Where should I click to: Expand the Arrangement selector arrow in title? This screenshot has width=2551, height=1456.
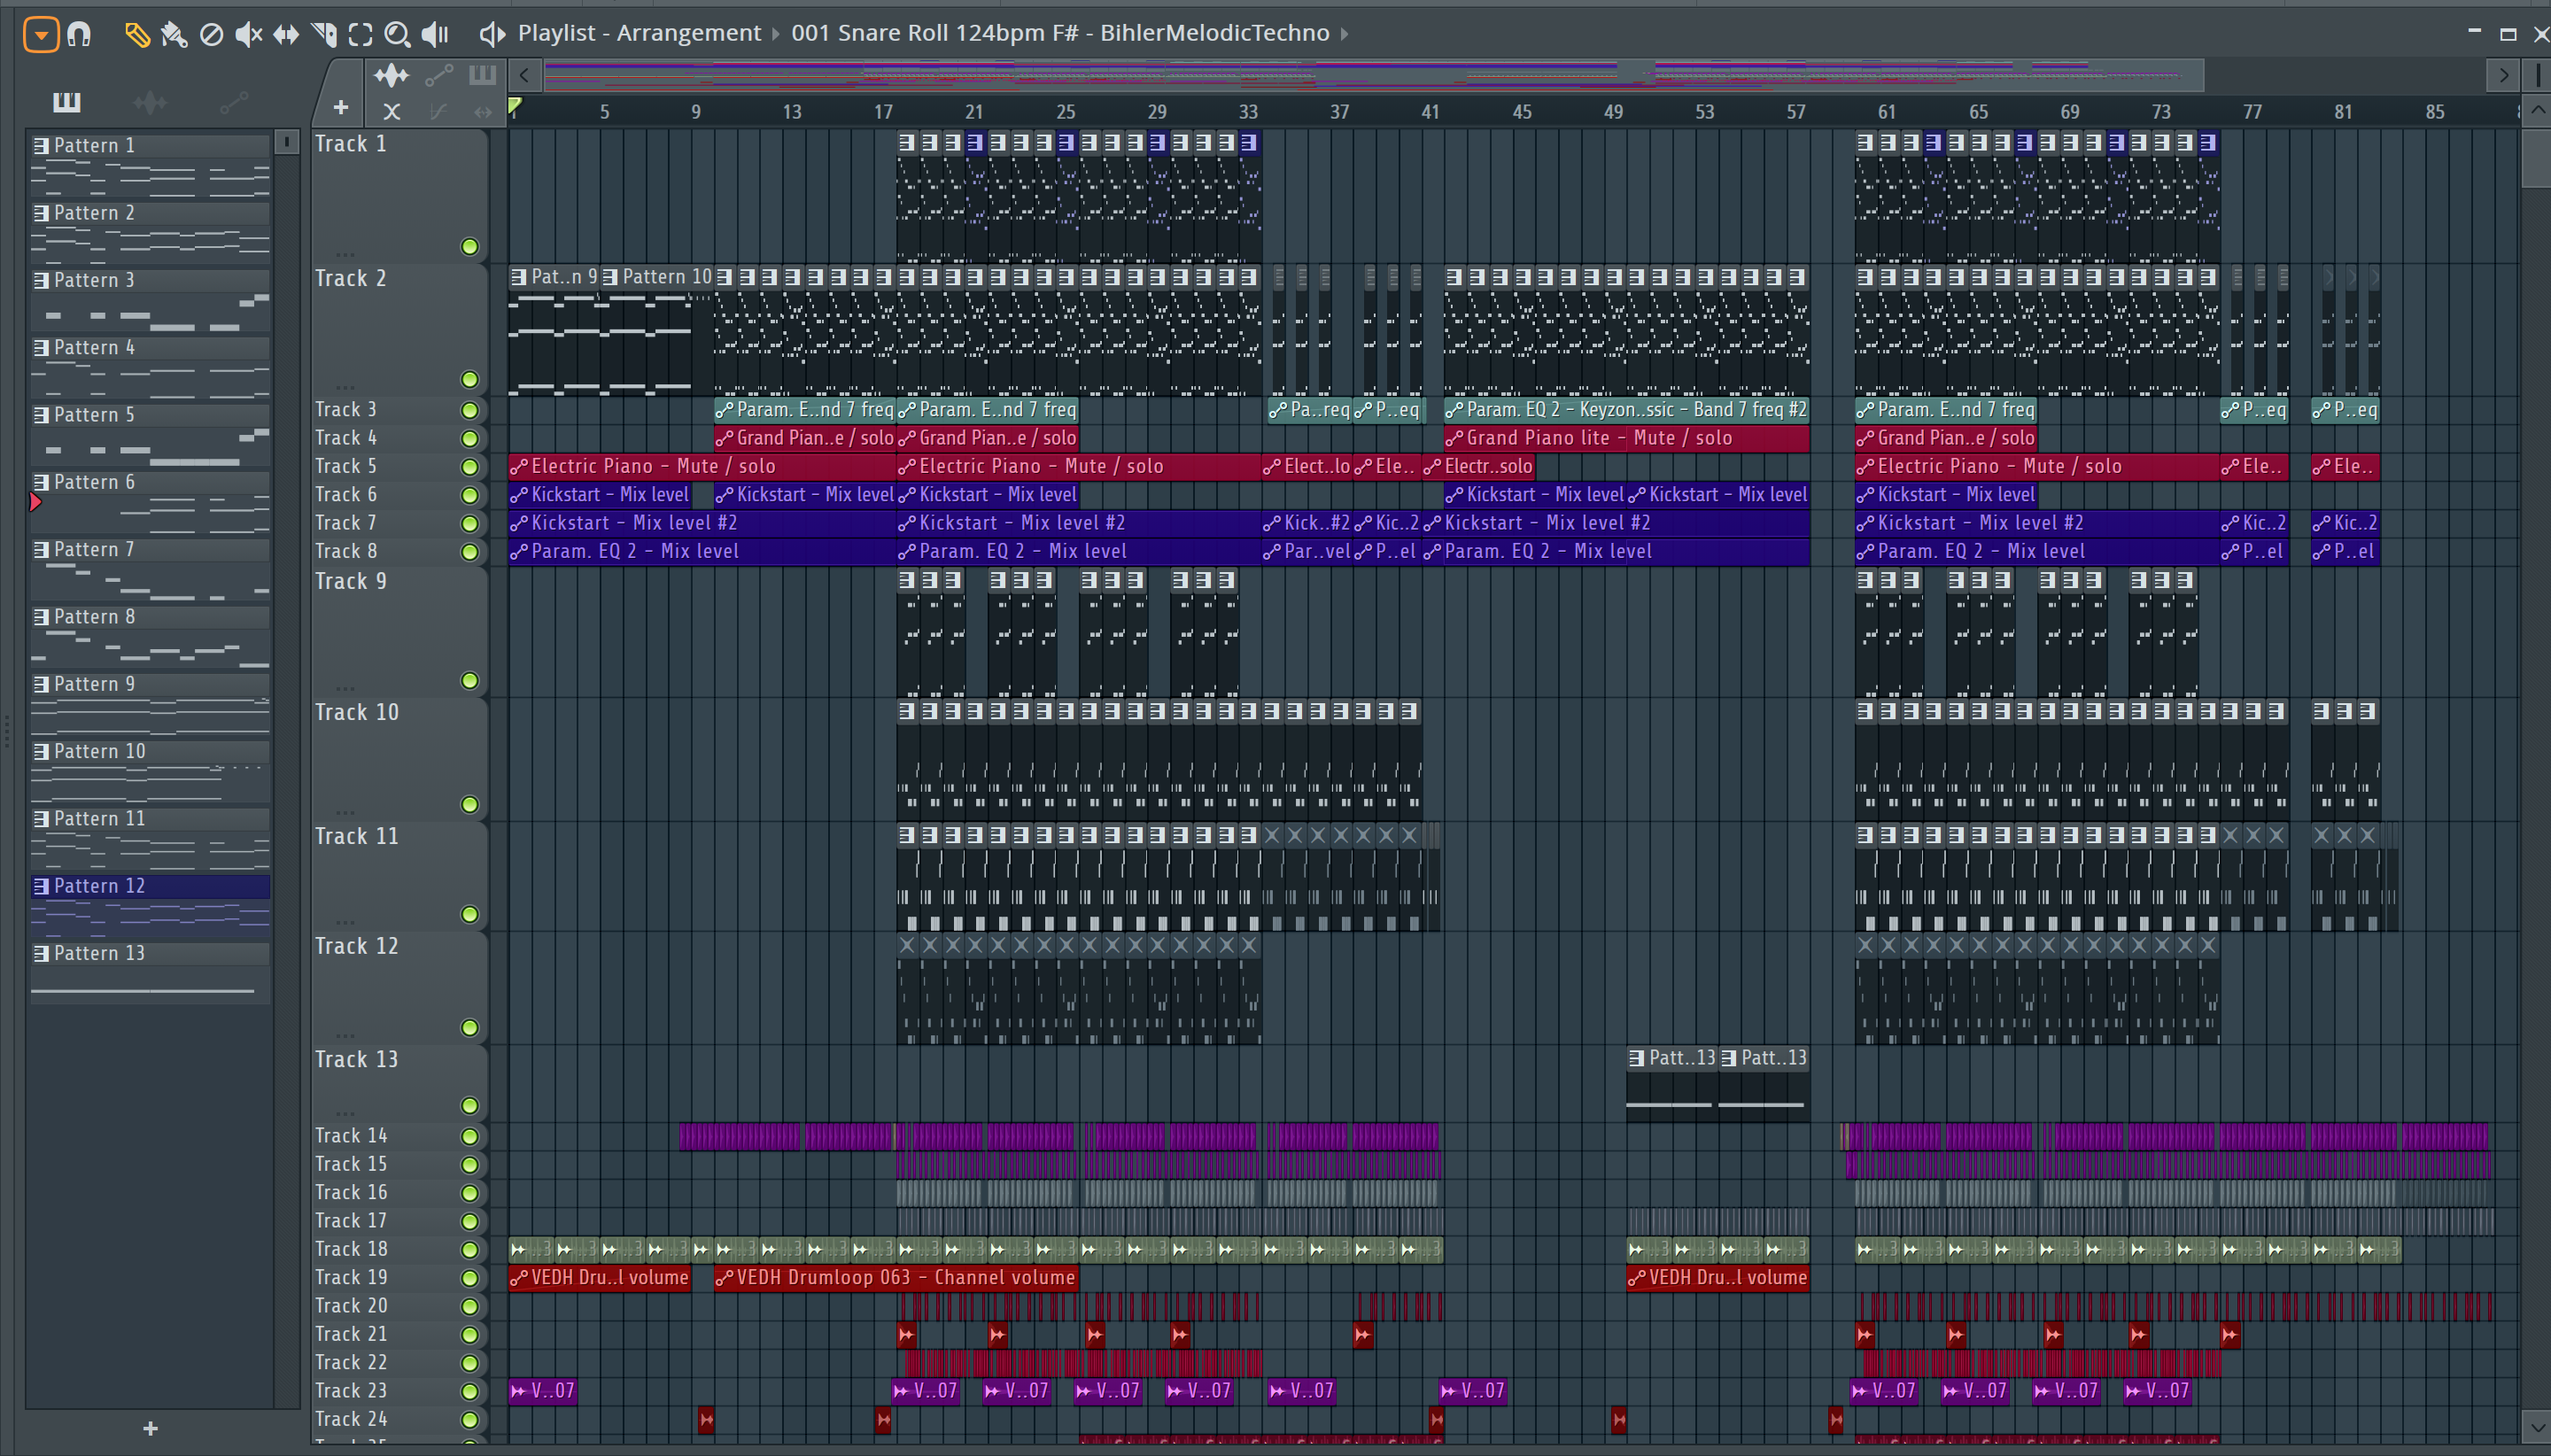[x=775, y=34]
